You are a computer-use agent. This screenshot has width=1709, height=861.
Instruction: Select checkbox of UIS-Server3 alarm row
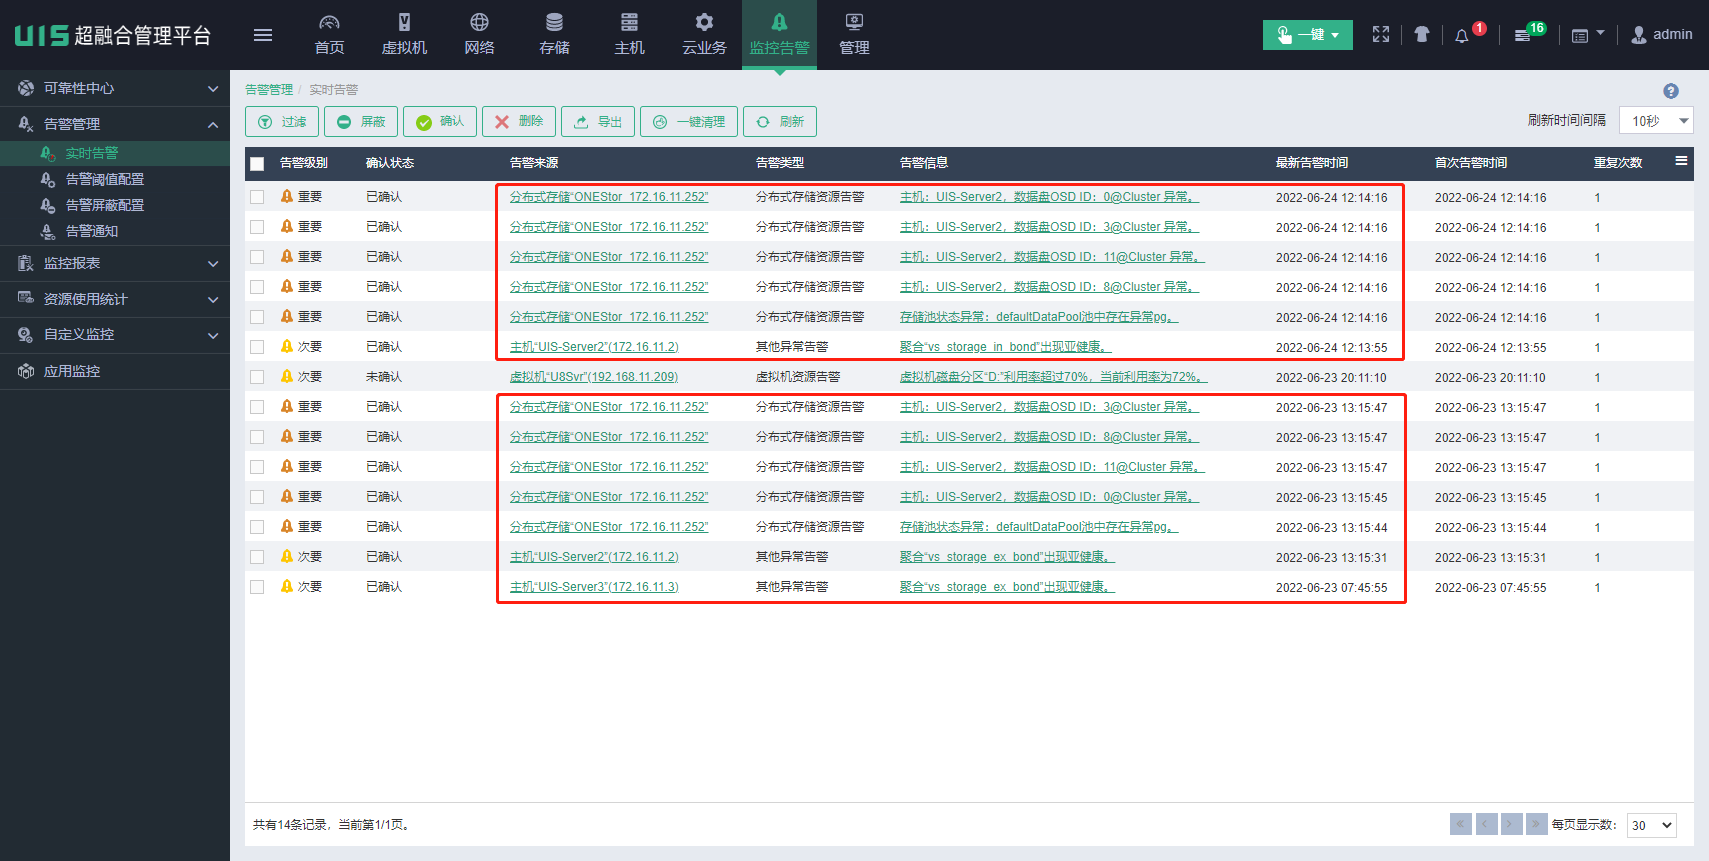[x=257, y=587]
